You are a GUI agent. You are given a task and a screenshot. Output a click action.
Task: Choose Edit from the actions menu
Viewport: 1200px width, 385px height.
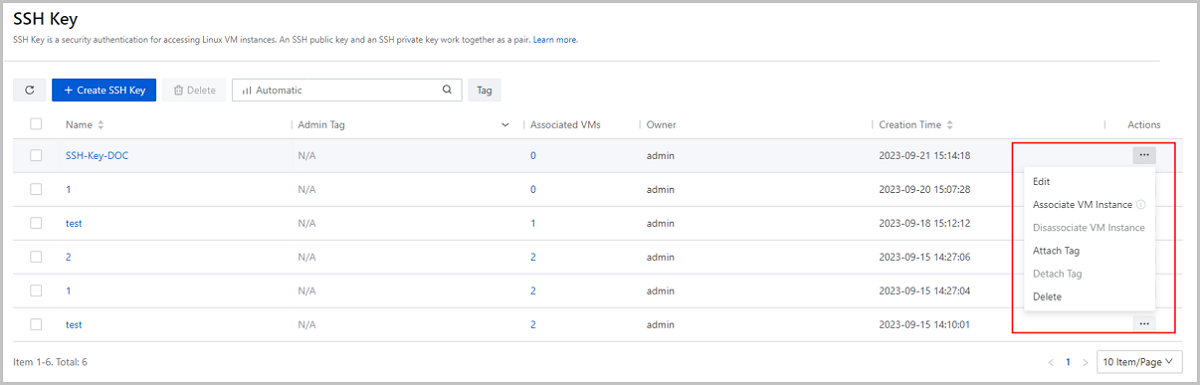pos(1041,182)
